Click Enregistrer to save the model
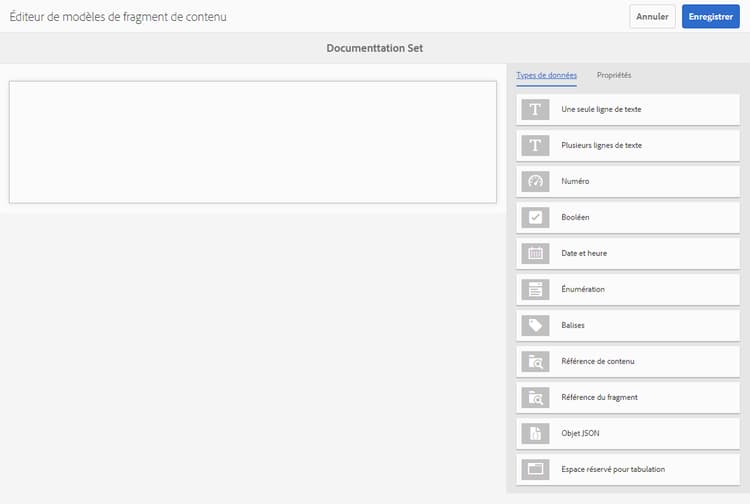This screenshot has width=750, height=504. 710,17
